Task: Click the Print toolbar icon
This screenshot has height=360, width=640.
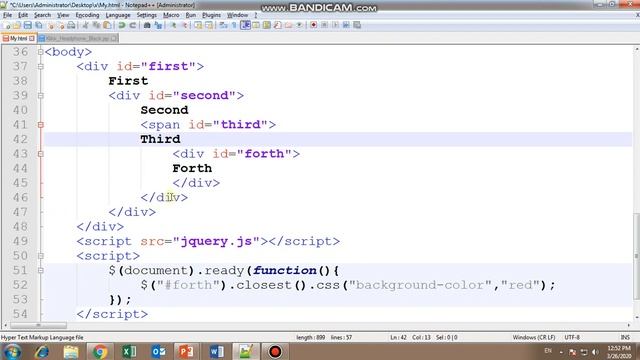Action: coord(71,25)
